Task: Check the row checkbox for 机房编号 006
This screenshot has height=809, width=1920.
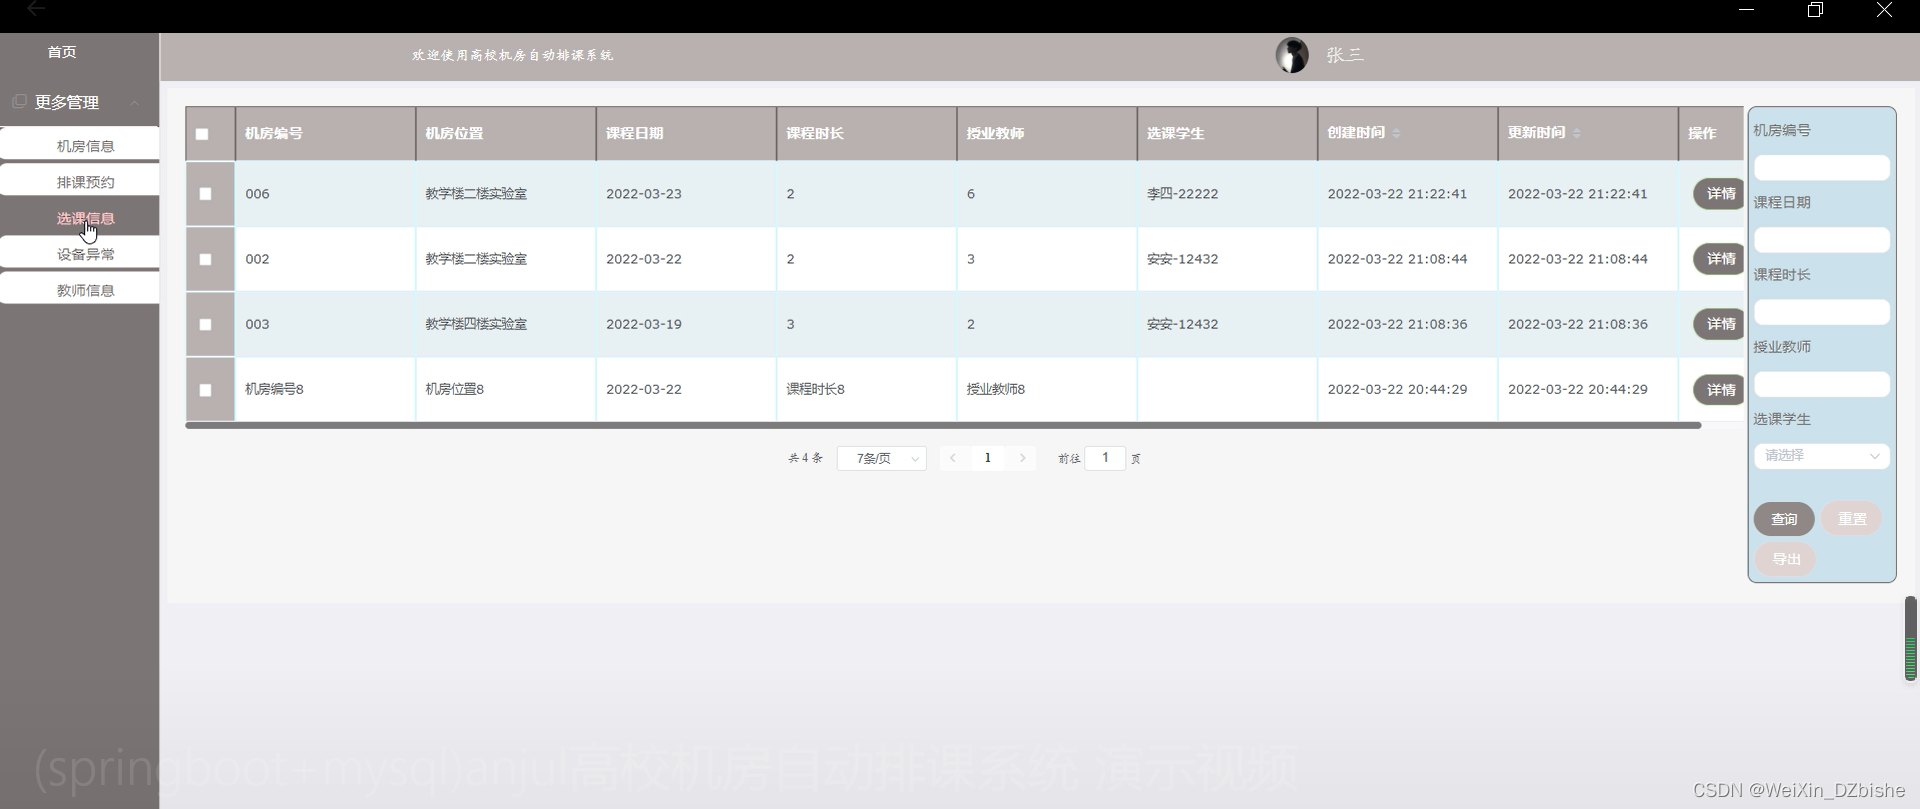Action: (x=205, y=194)
